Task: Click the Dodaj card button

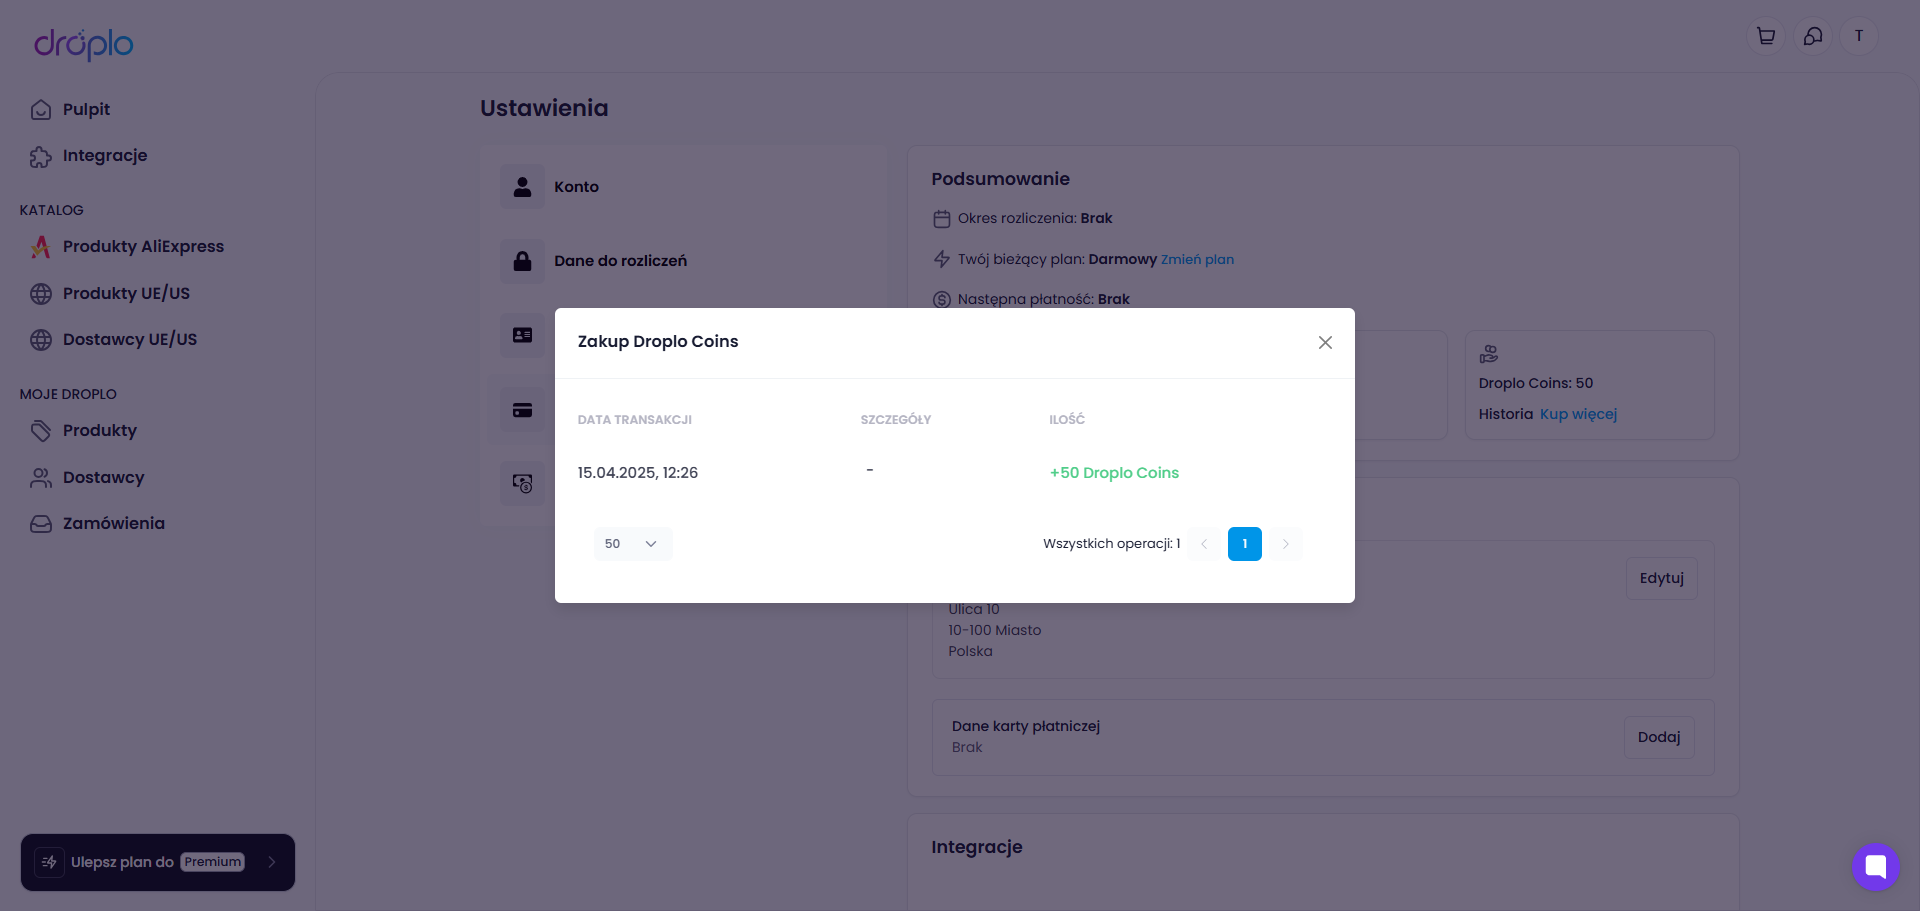Action: point(1659,737)
